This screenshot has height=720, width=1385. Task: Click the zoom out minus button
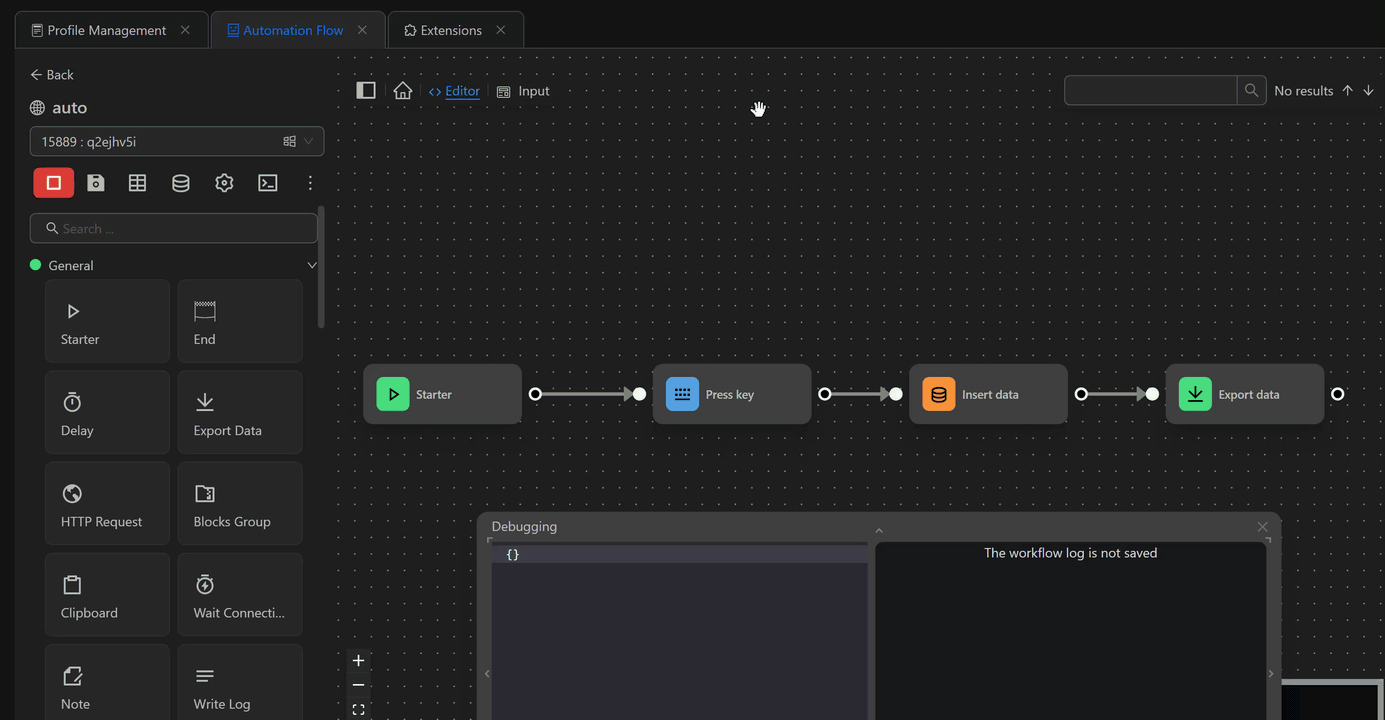[359, 685]
